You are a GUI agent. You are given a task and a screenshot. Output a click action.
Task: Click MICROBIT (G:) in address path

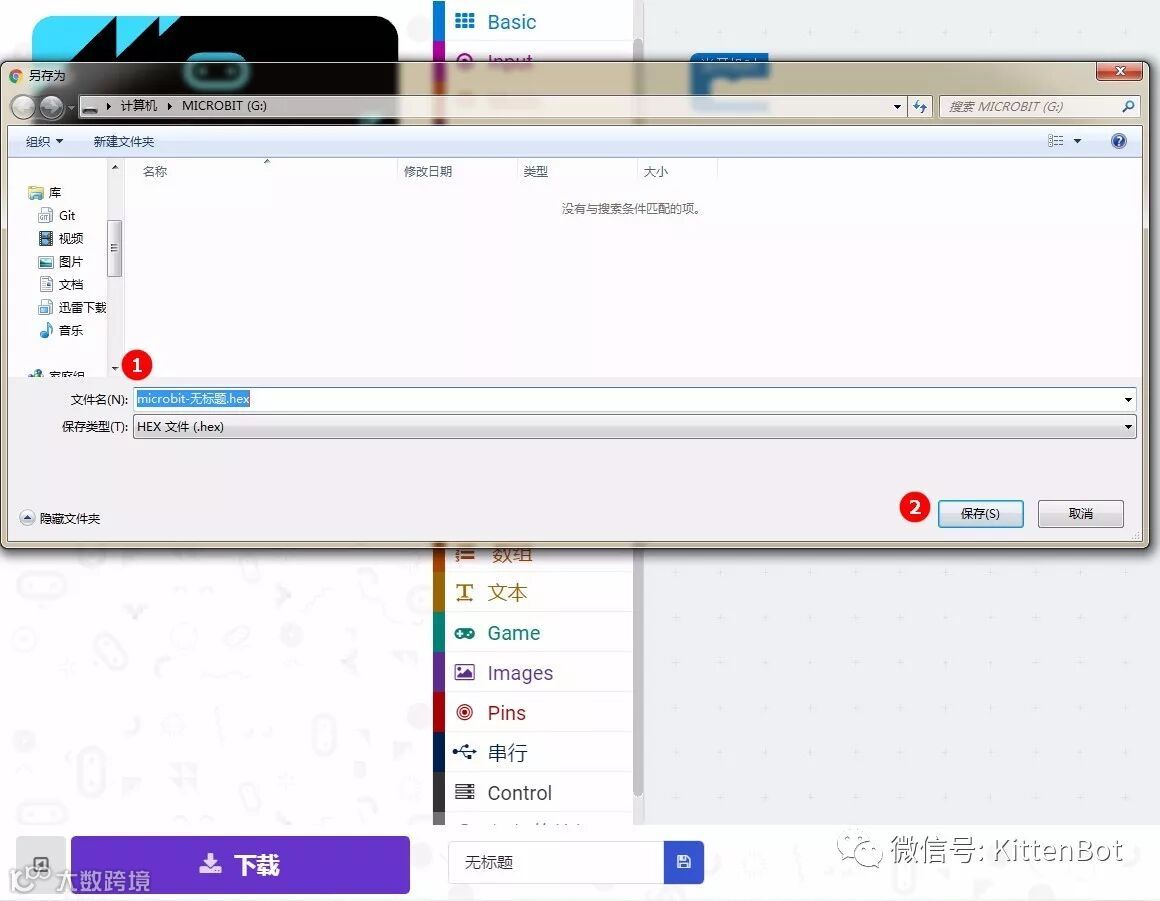[x=224, y=106]
